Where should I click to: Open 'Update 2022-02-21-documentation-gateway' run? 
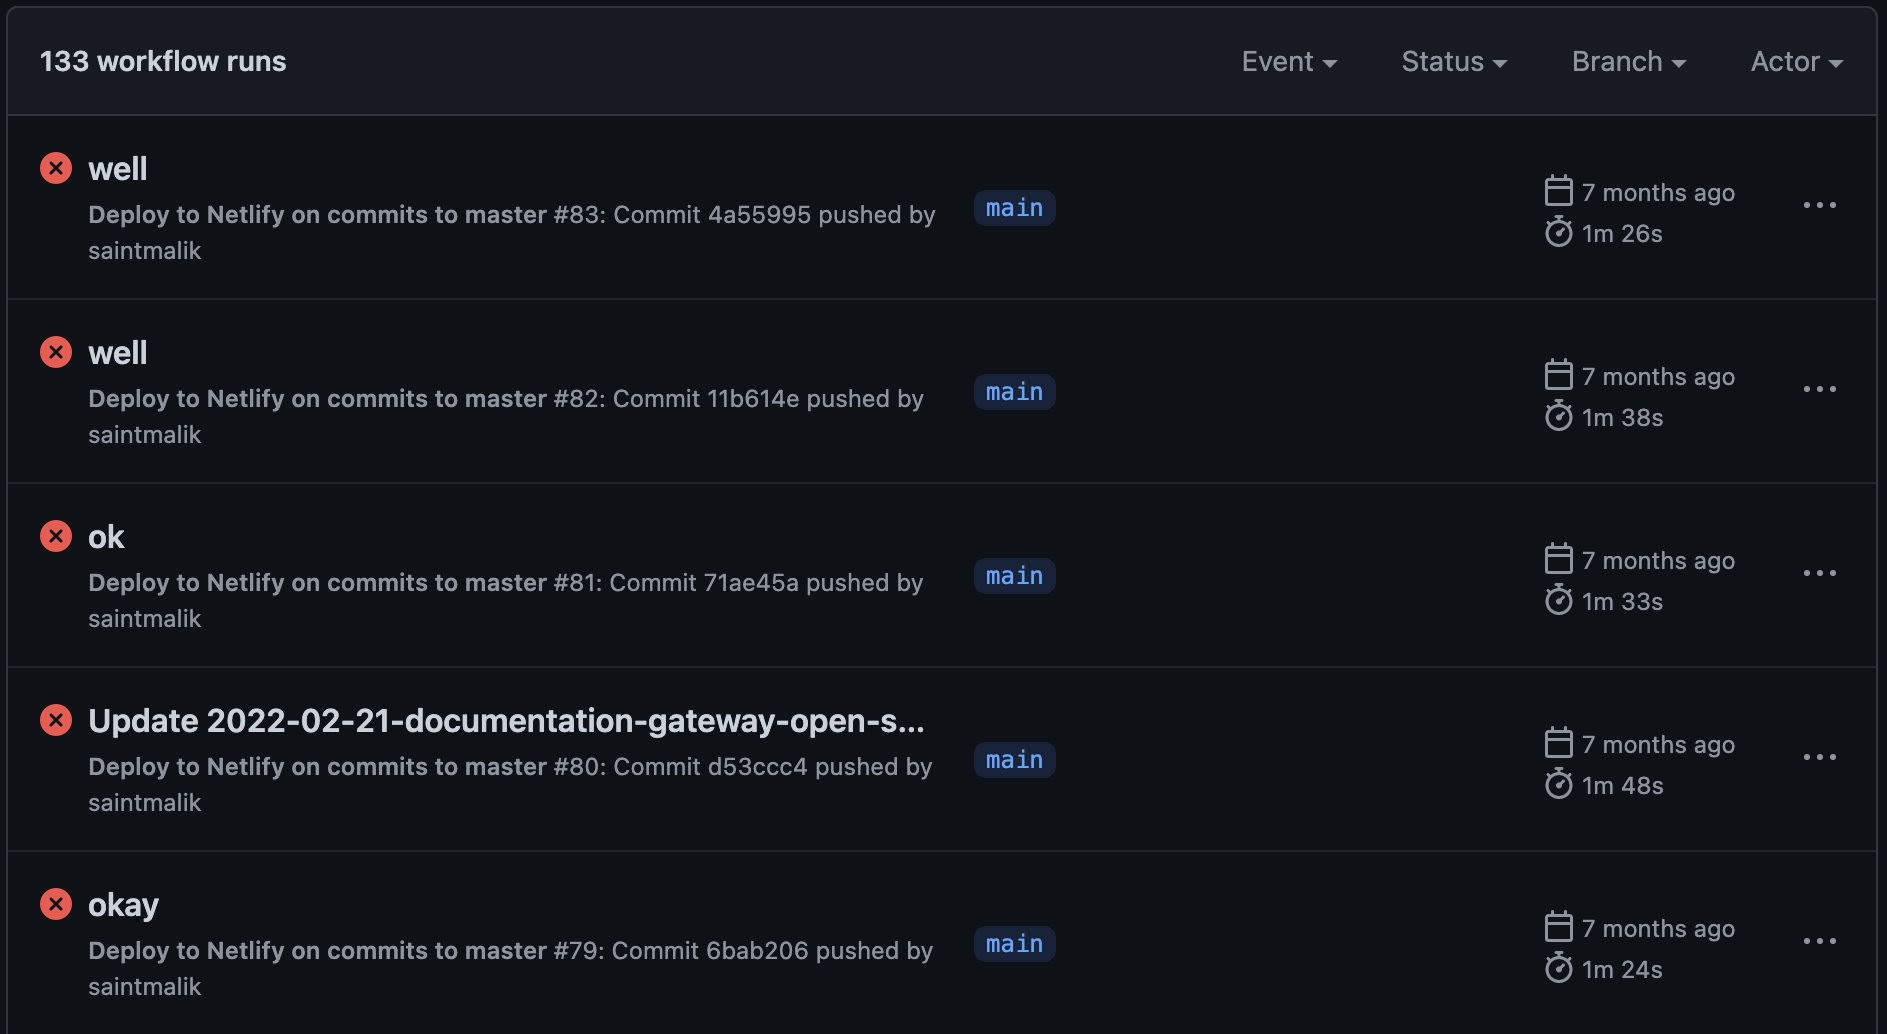(x=506, y=721)
